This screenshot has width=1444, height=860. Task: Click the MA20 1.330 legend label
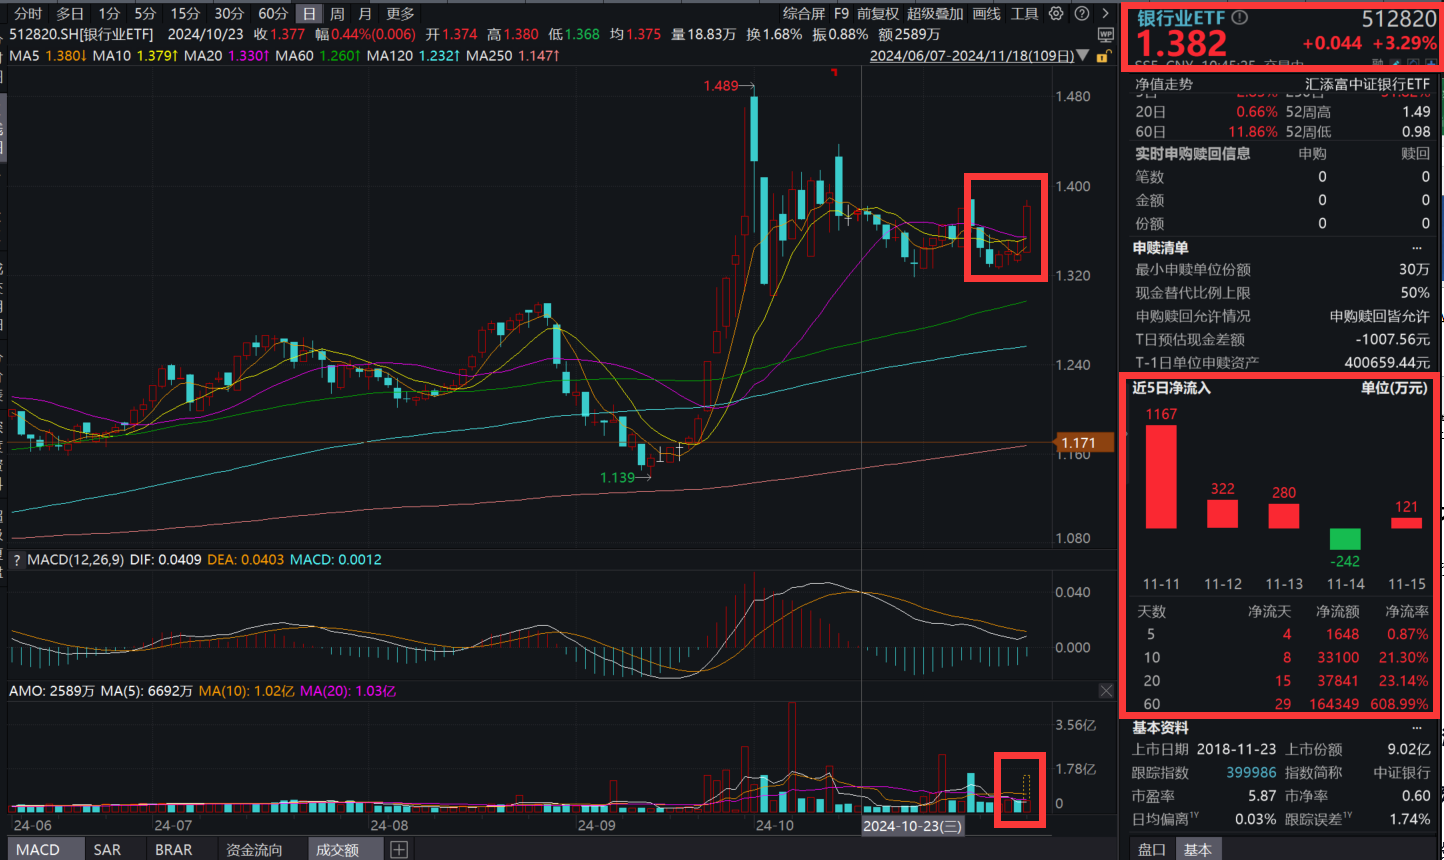227,56
